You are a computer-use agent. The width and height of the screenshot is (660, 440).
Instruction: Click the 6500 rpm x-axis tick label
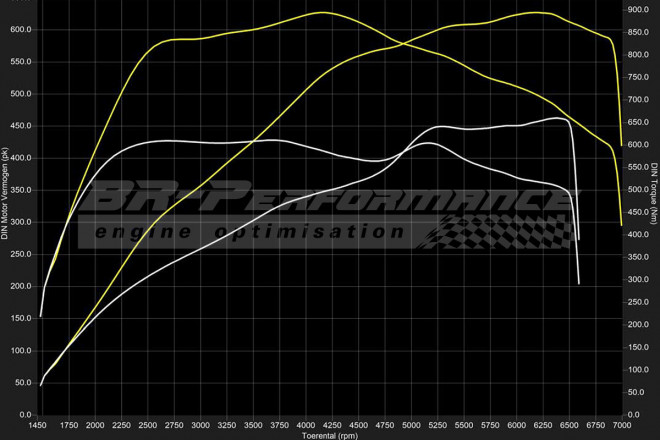(x=568, y=424)
